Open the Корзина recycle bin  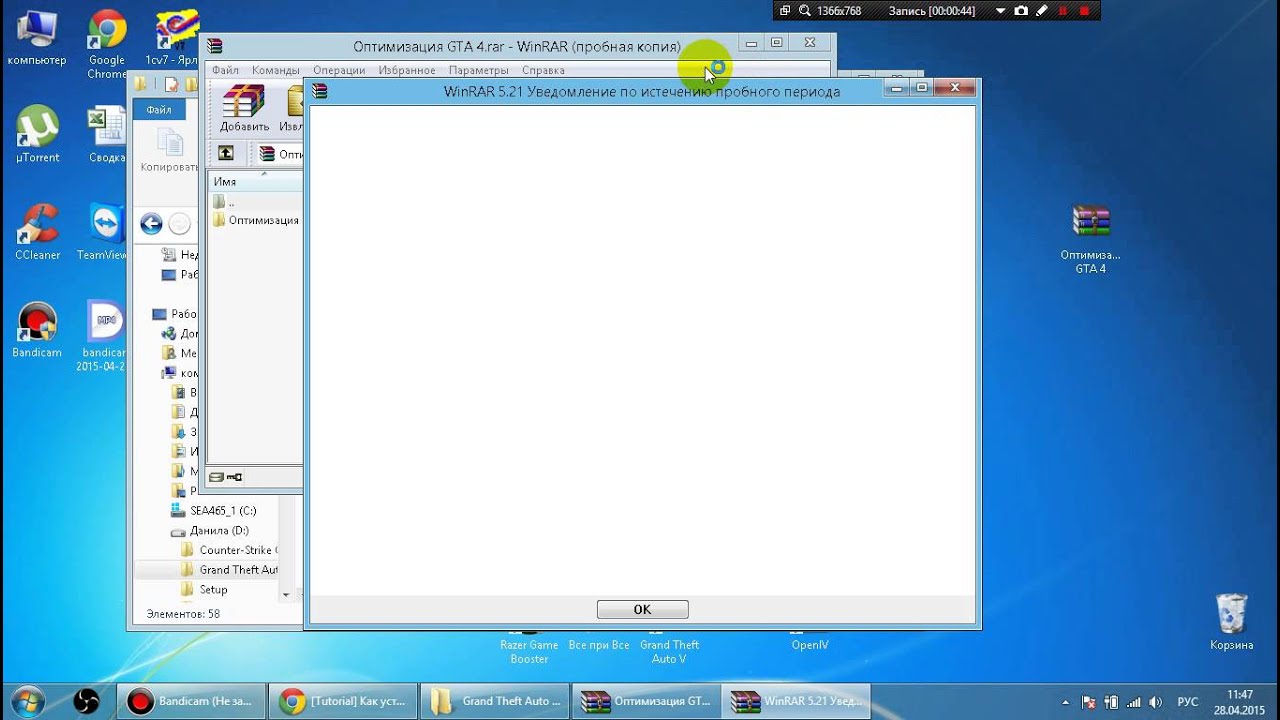click(x=1231, y=622)
